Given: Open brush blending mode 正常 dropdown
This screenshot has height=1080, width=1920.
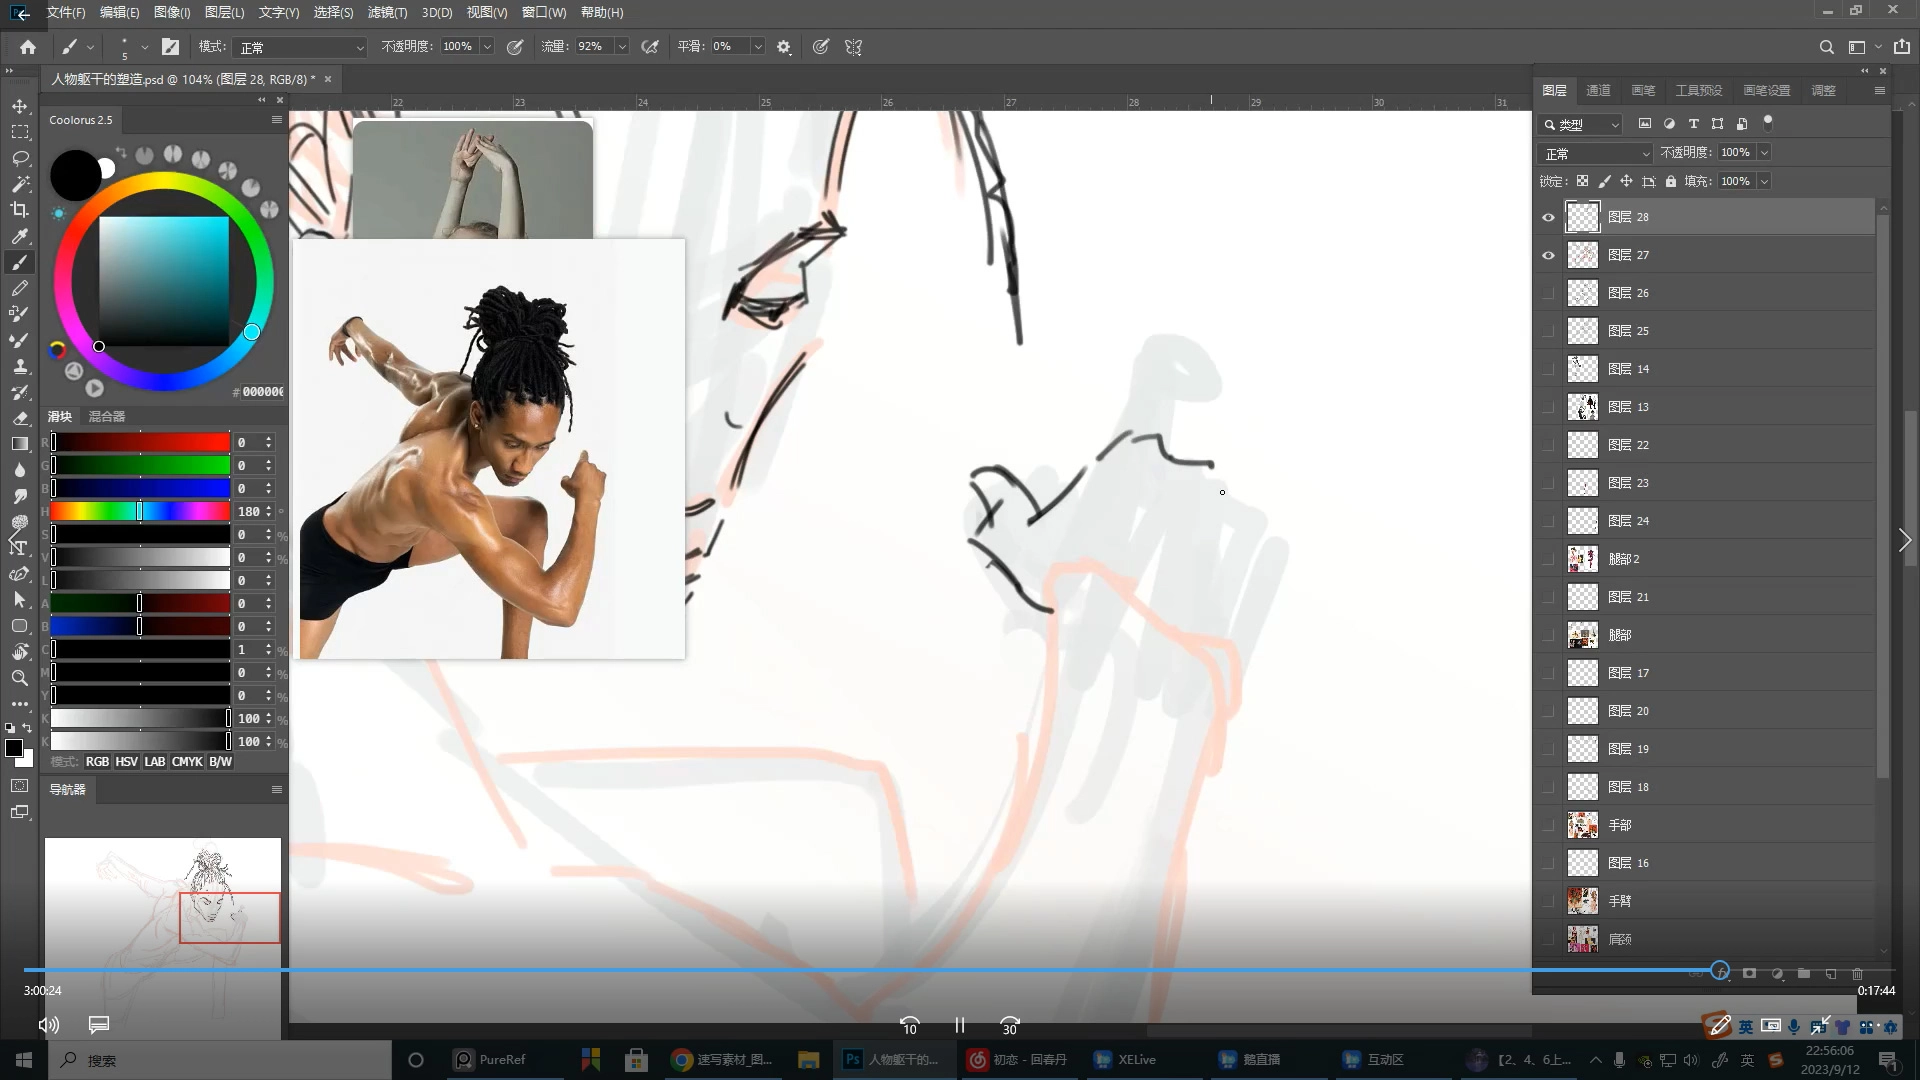Looking at the screenshot, I should pos(300,47).
